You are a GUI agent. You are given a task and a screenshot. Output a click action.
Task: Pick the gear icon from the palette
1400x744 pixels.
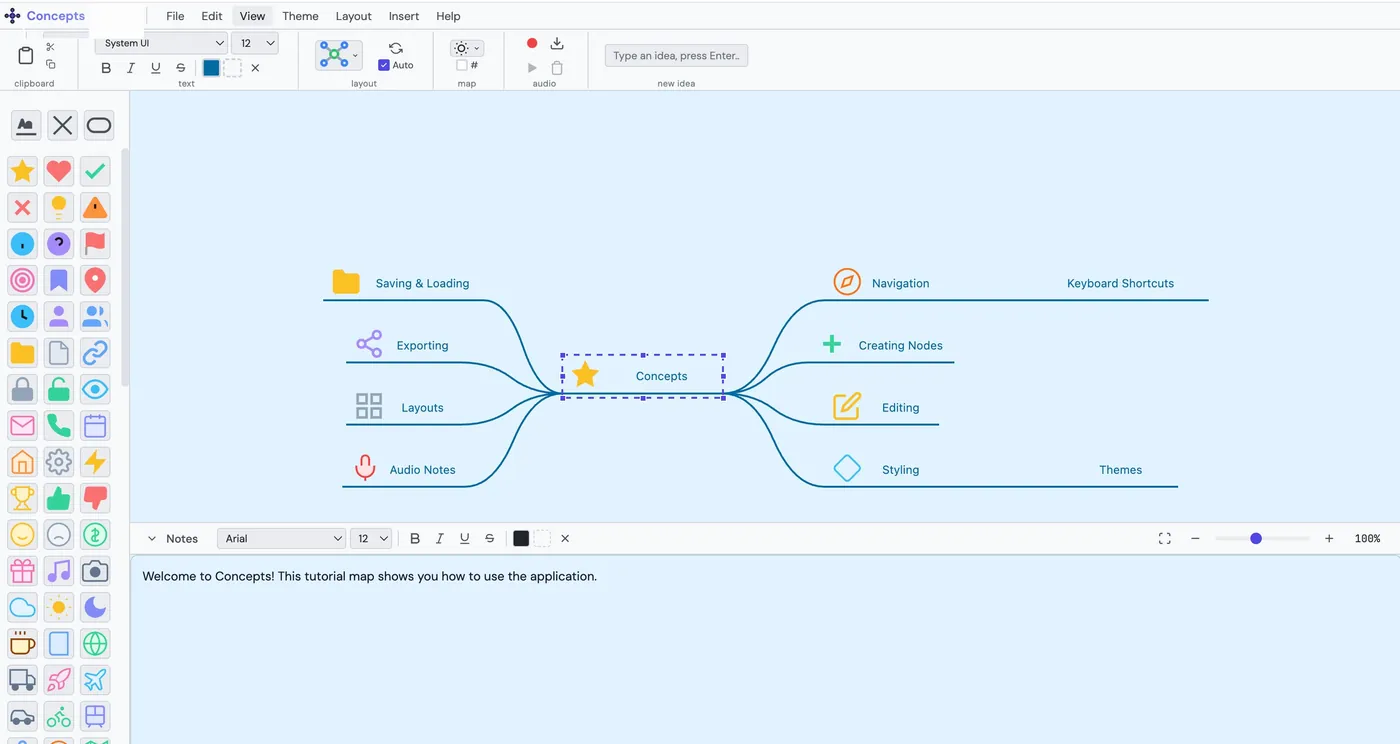tap(59, 462)
